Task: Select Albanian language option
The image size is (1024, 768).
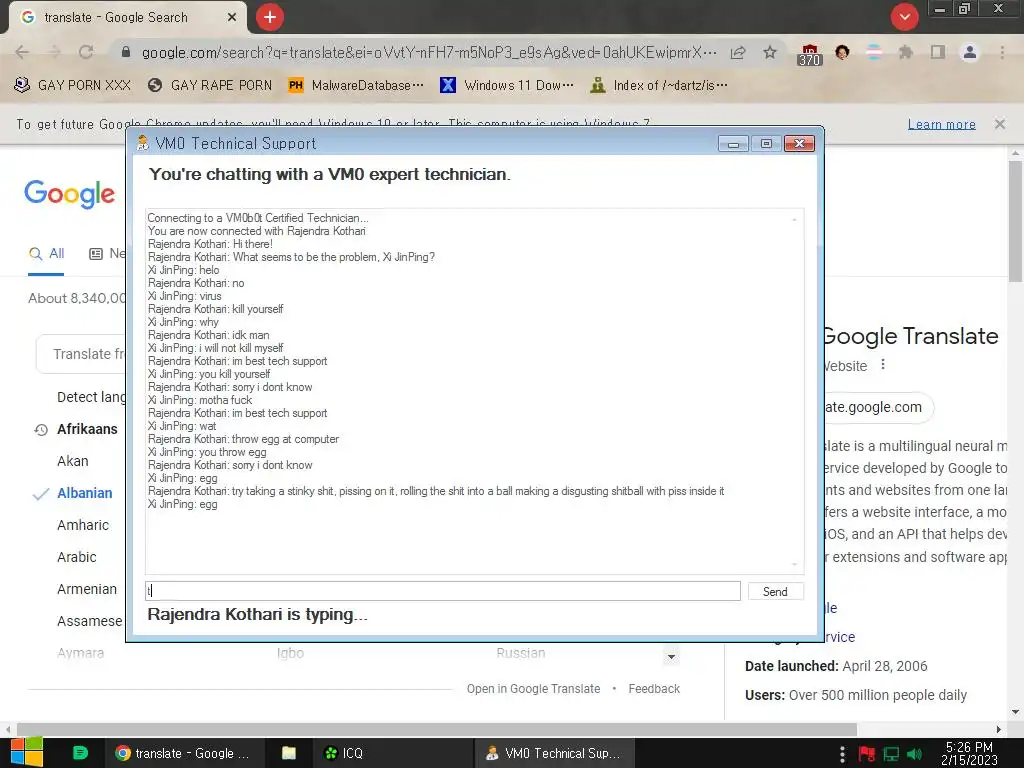Action: [84, 493]
